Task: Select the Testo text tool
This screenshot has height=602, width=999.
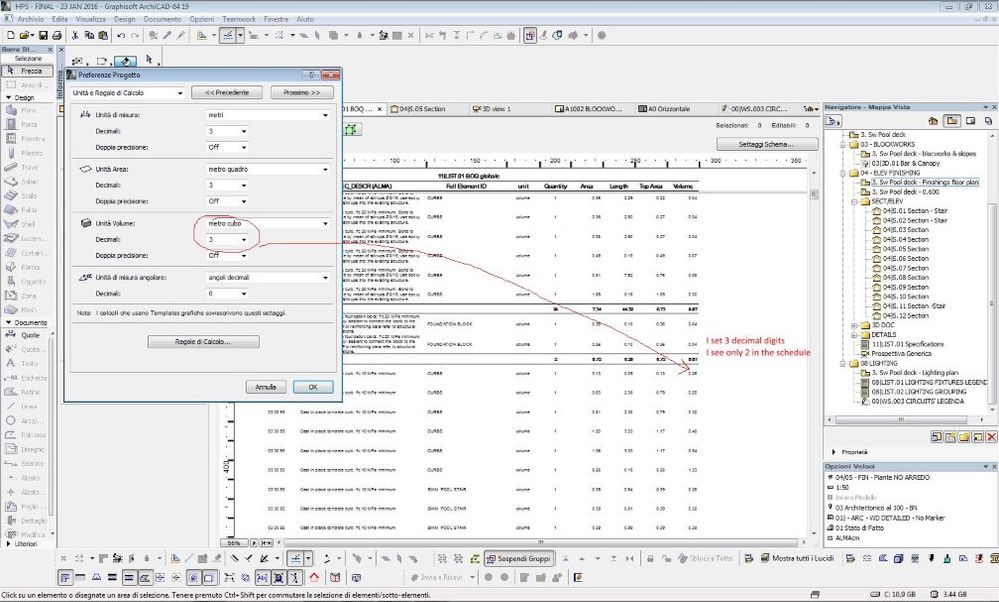Action: coord(25,364)
